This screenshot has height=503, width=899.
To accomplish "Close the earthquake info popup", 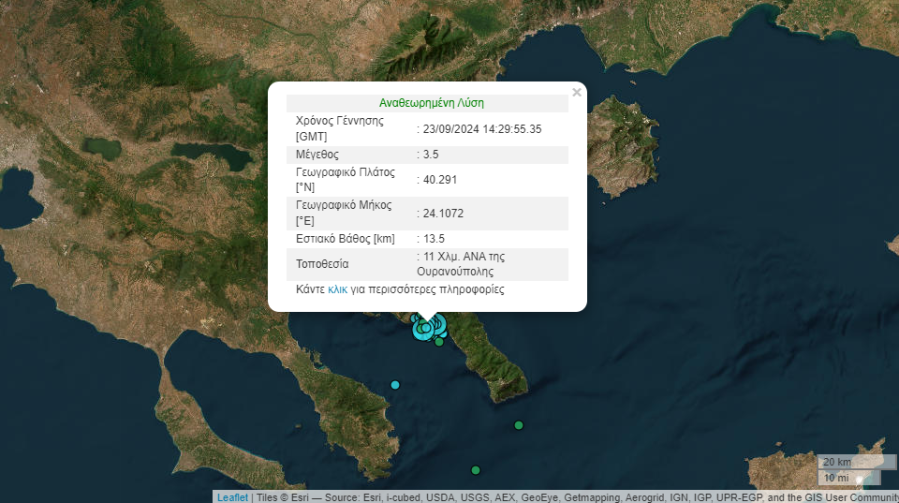I will pos(576,93).
